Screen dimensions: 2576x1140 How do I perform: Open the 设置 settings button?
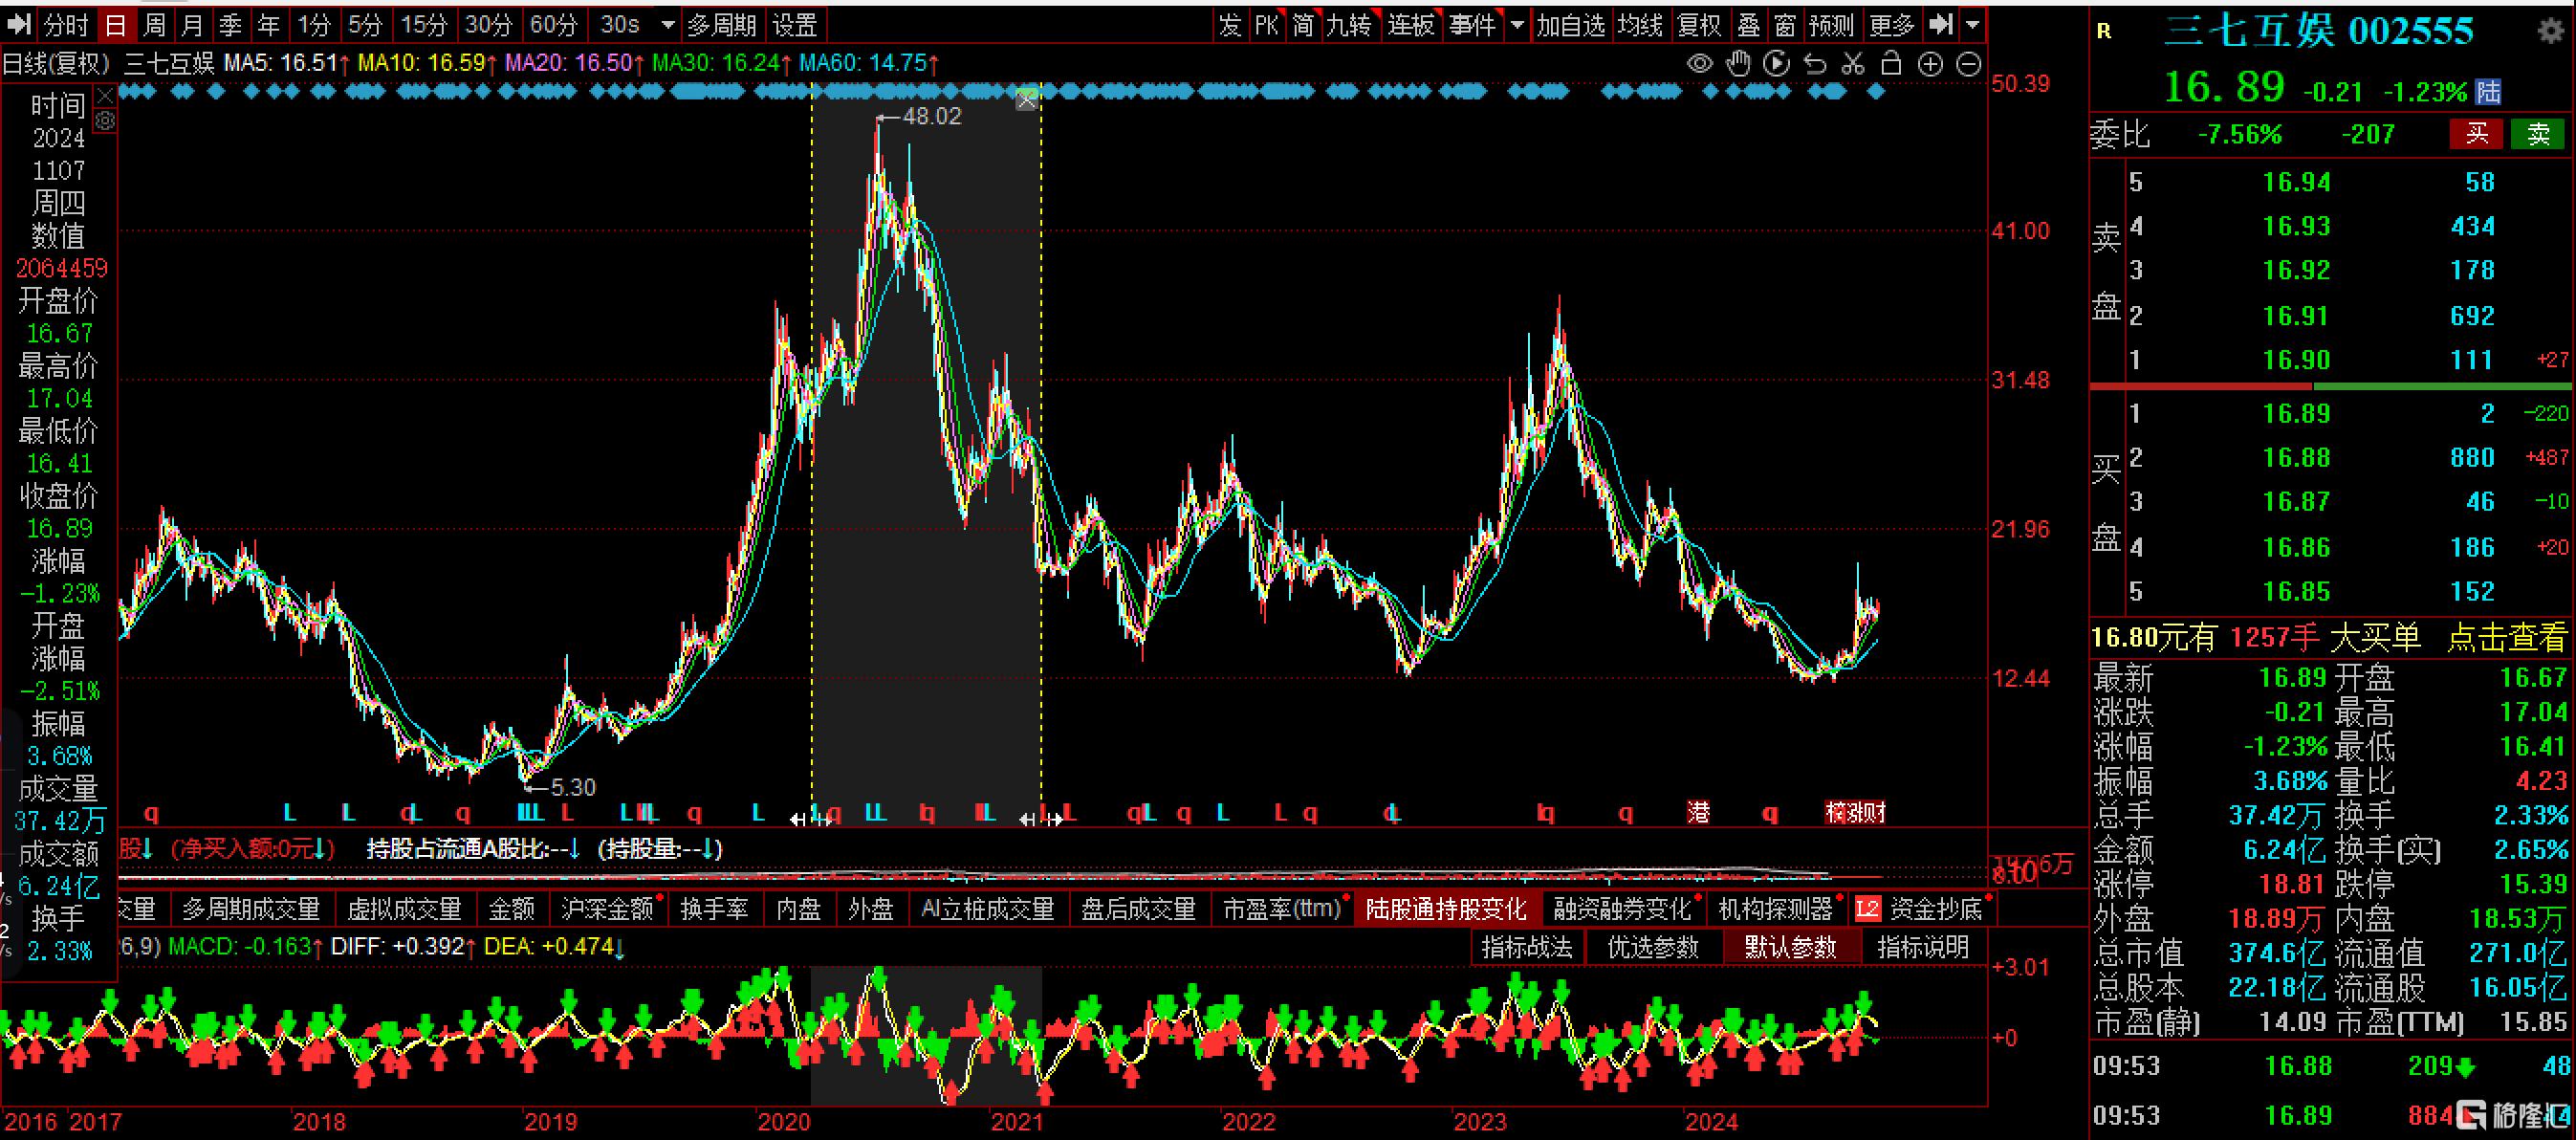click(795, 25)
